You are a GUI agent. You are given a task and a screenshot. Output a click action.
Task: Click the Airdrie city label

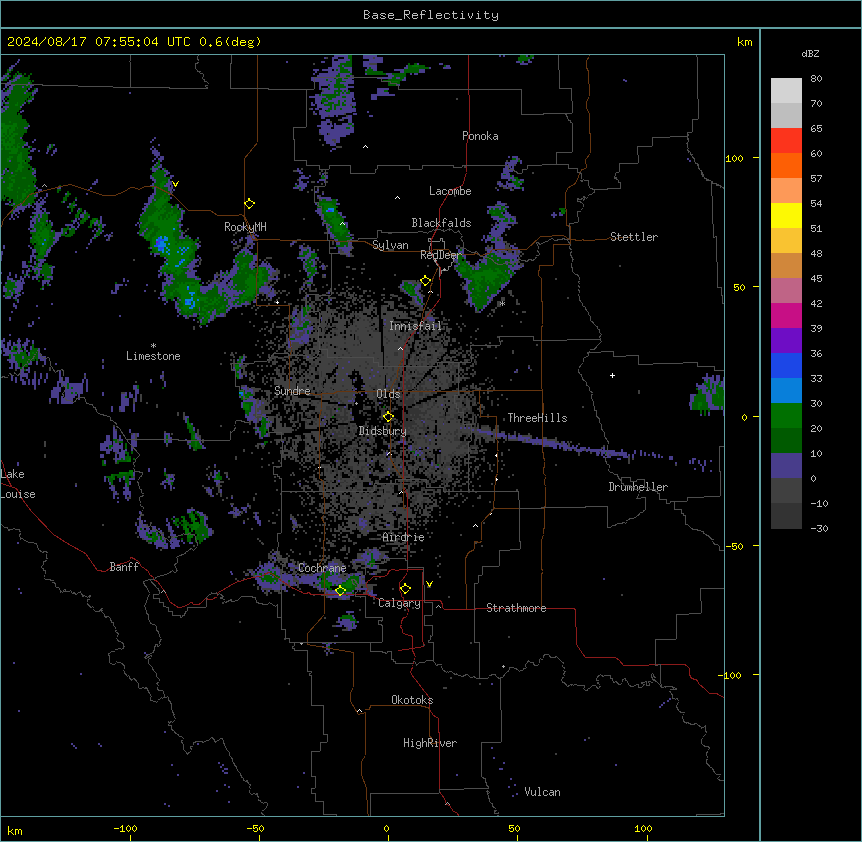point(403,537)
